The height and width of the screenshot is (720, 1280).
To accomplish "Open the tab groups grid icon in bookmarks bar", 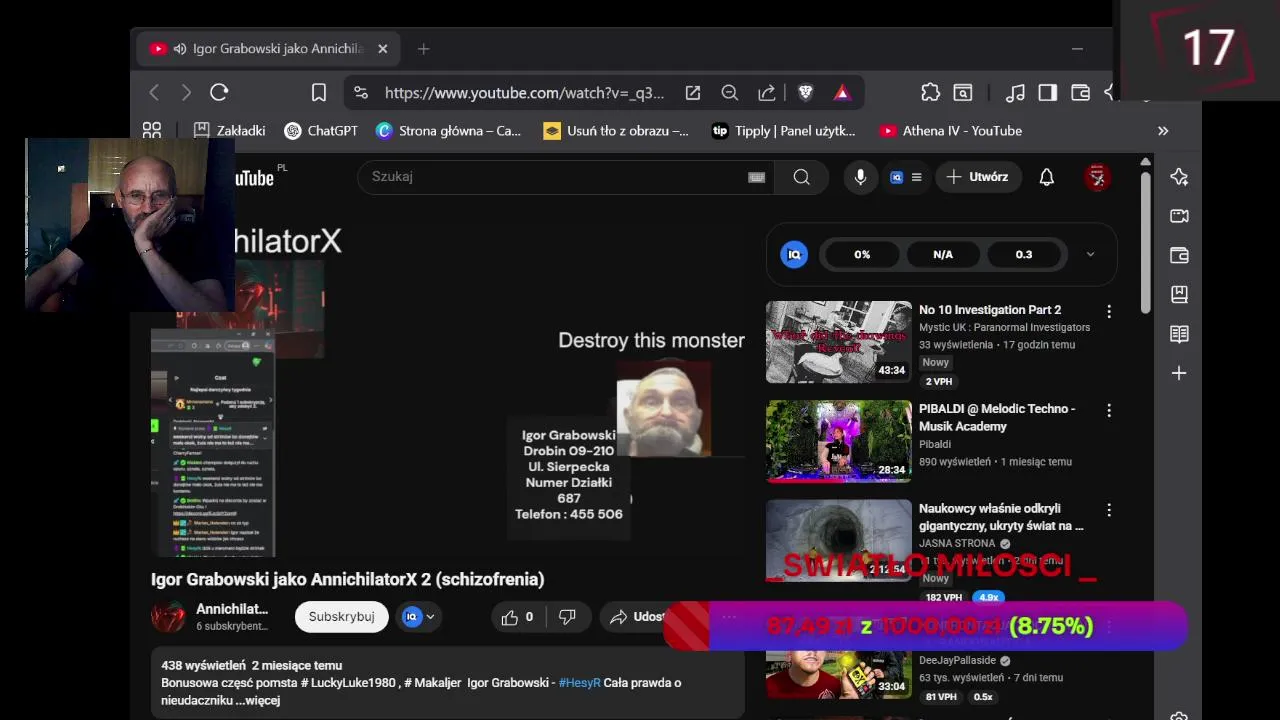I will 152,130.
